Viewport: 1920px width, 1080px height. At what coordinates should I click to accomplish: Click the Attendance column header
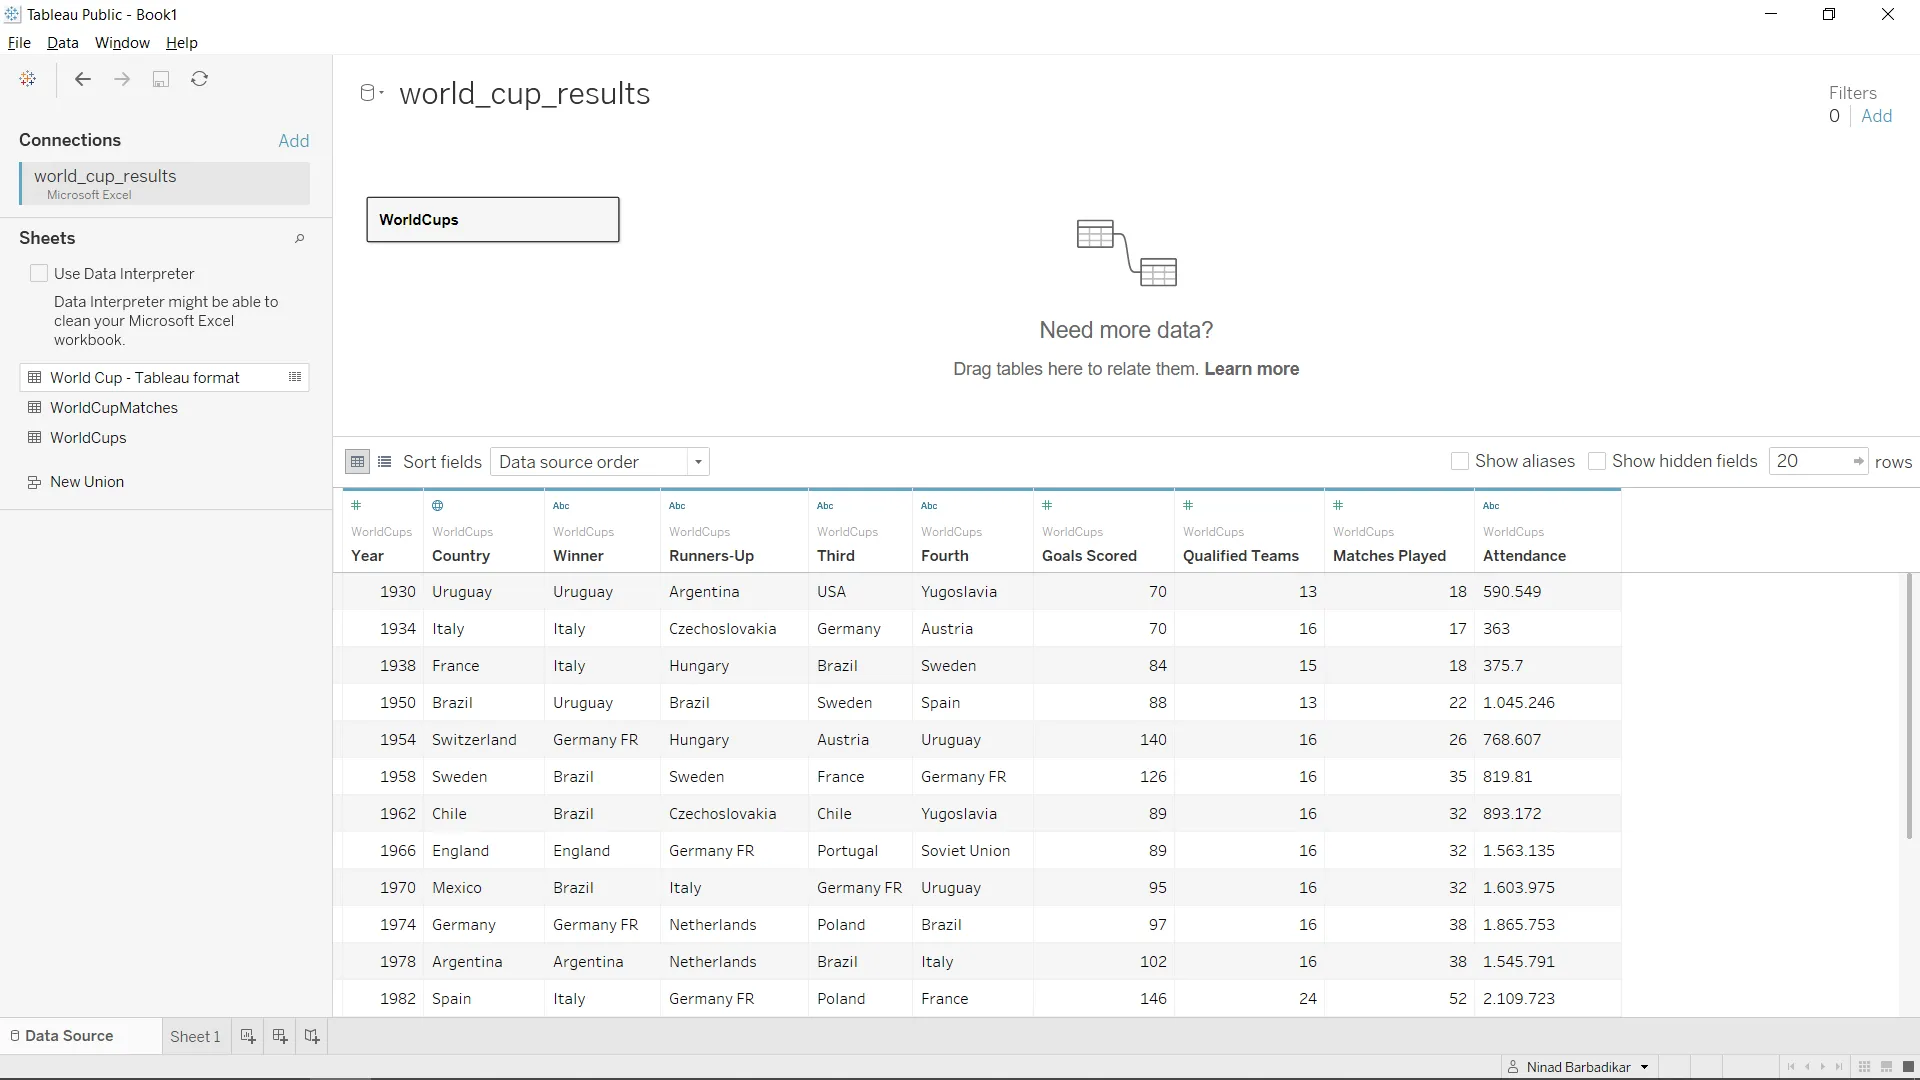1524,556
